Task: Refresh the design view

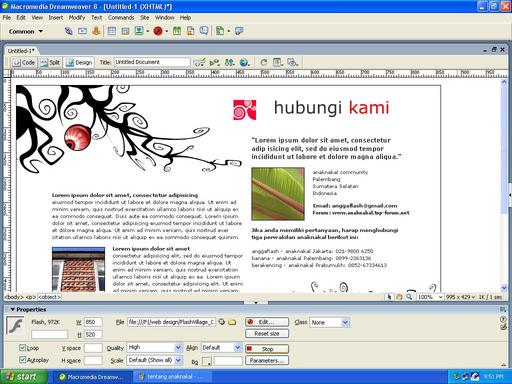Action: pyautogui.click(x=264, y=62)
